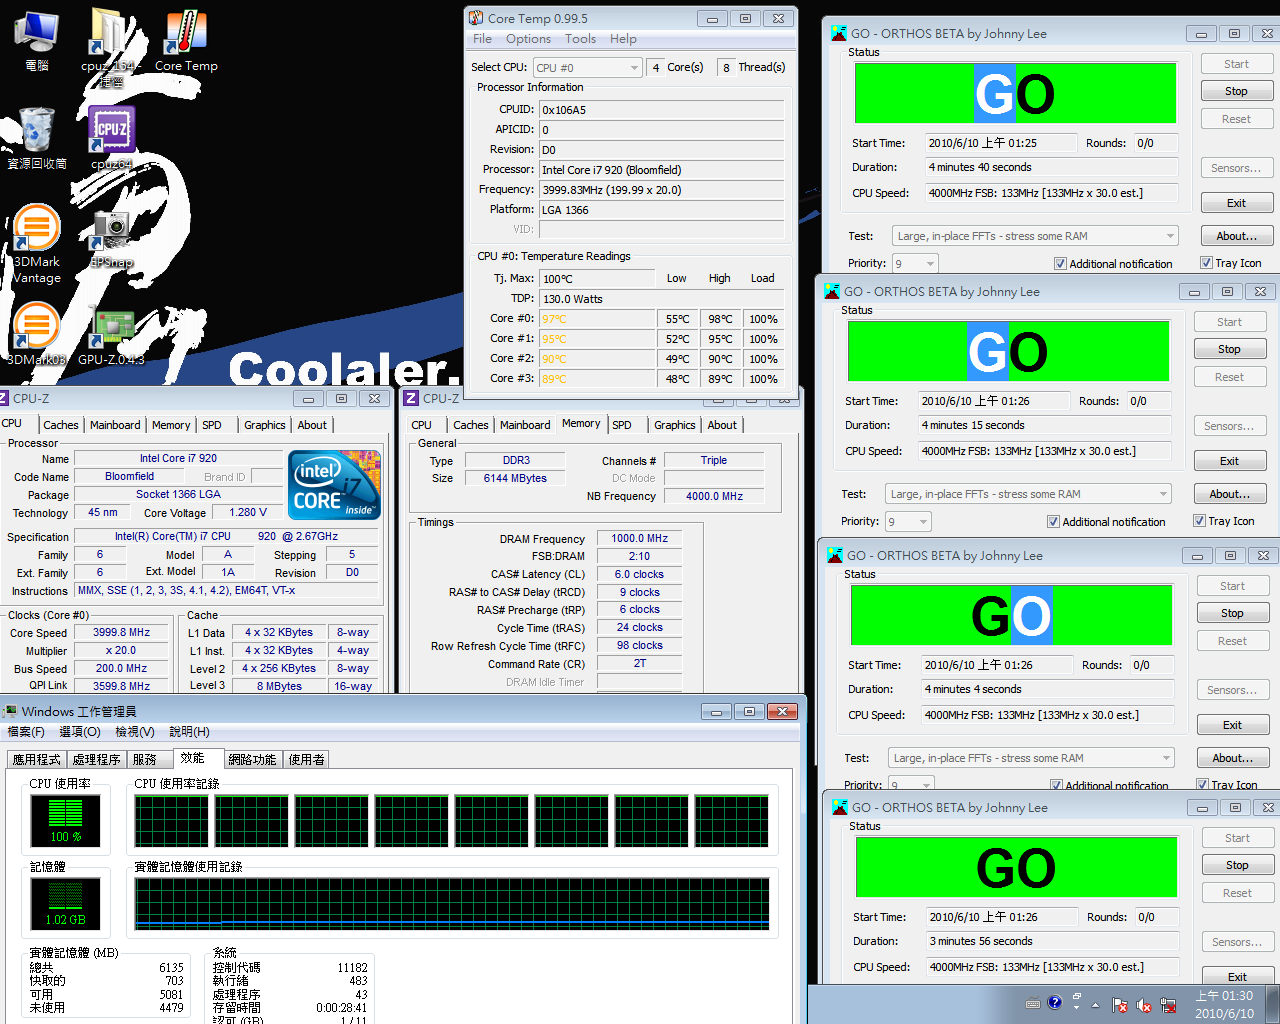Click the Show desktop strip on taskbar
Viewport: 1280px width, 1024px height.
point(1273,1005)
